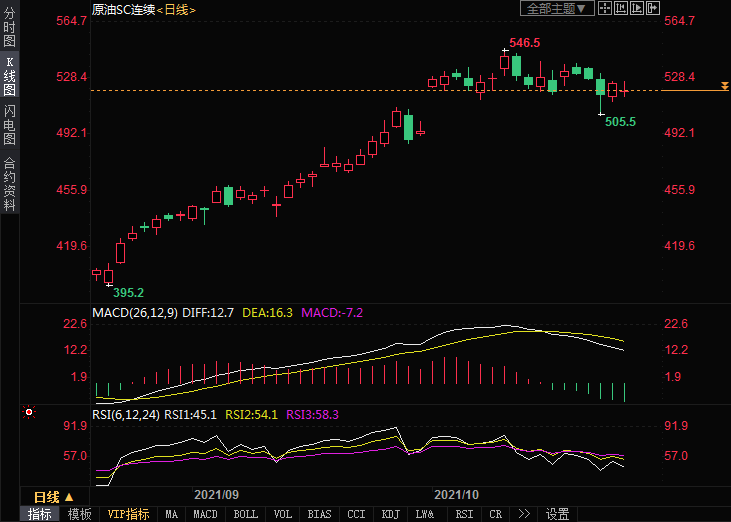Click the play-style chart icon at top right
This screenshot has height=522, width=731.
(637, 8)
